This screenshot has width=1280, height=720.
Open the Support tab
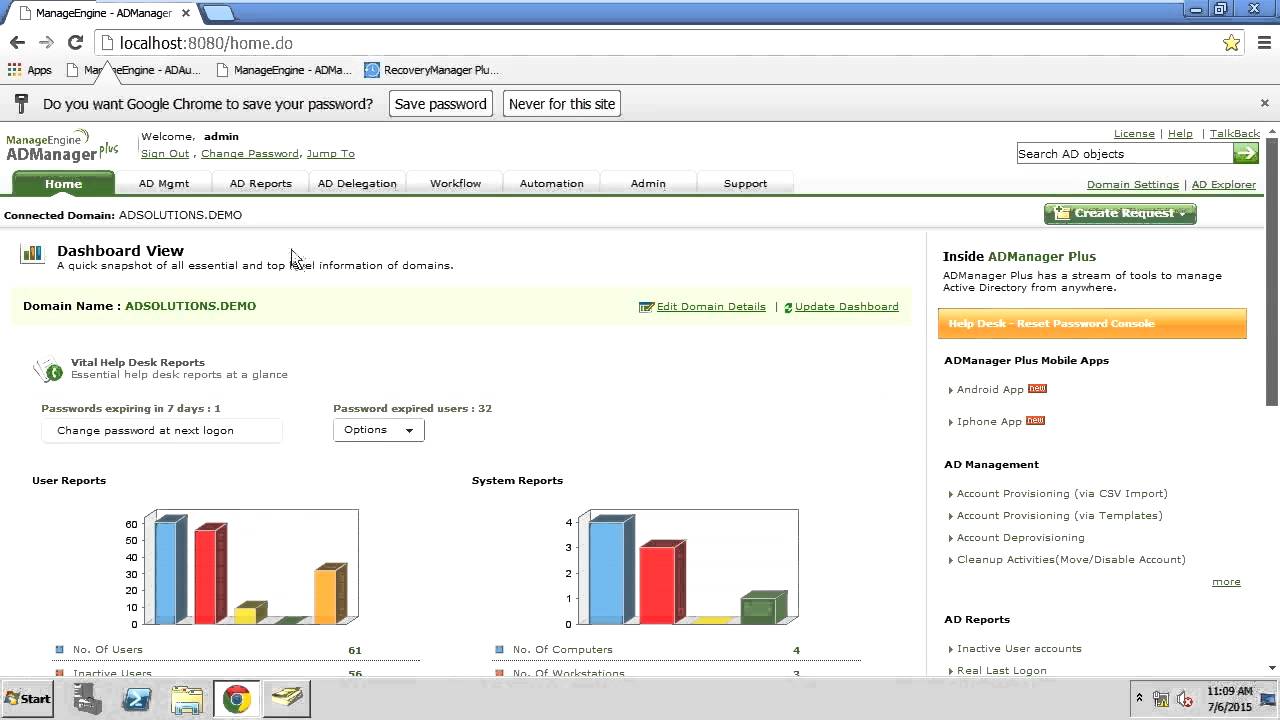coord(745,183)
